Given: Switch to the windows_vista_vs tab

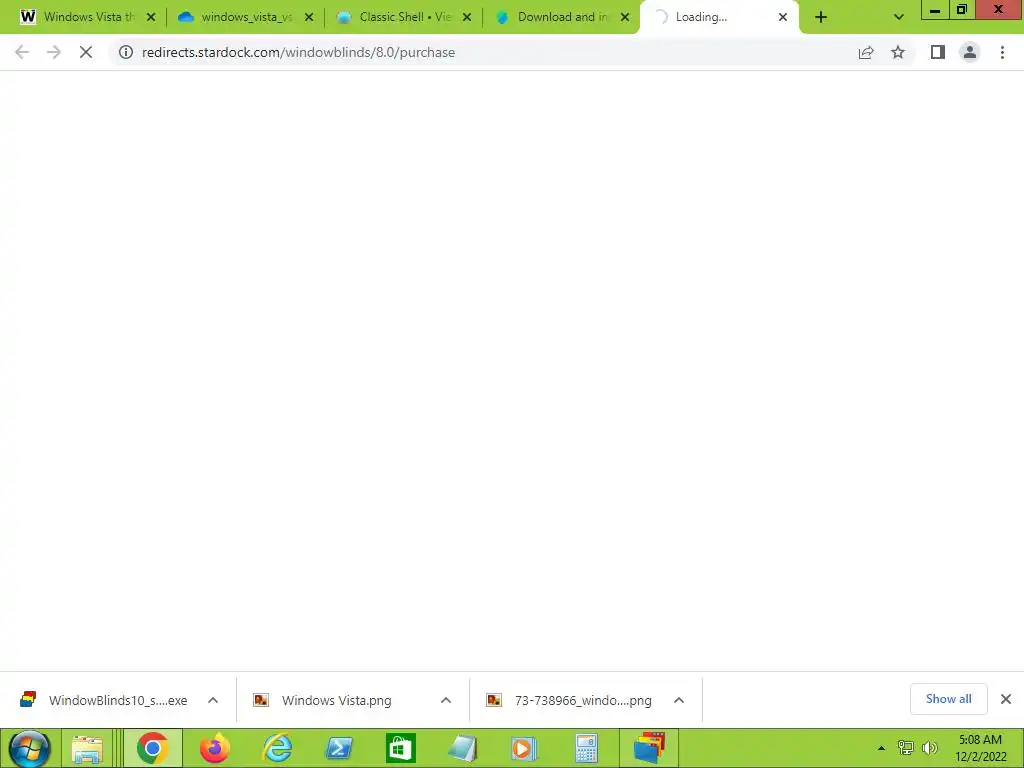Looking at the screenshot, I should pos(242,17).
